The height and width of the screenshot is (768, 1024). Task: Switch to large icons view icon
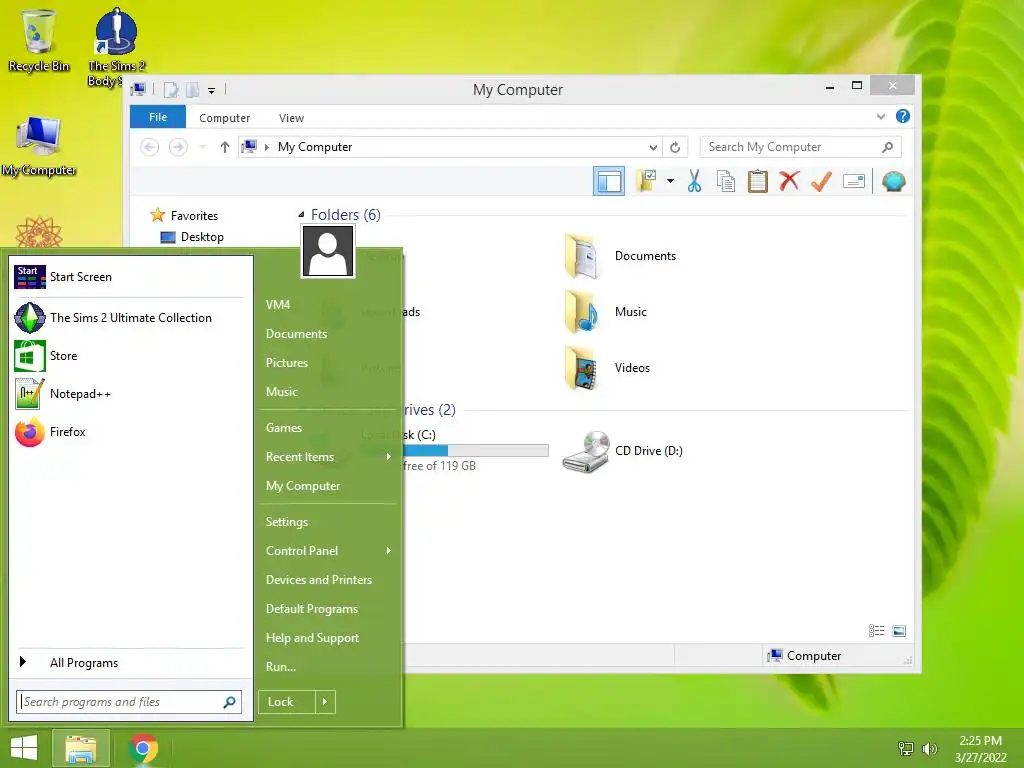(899, 631)
